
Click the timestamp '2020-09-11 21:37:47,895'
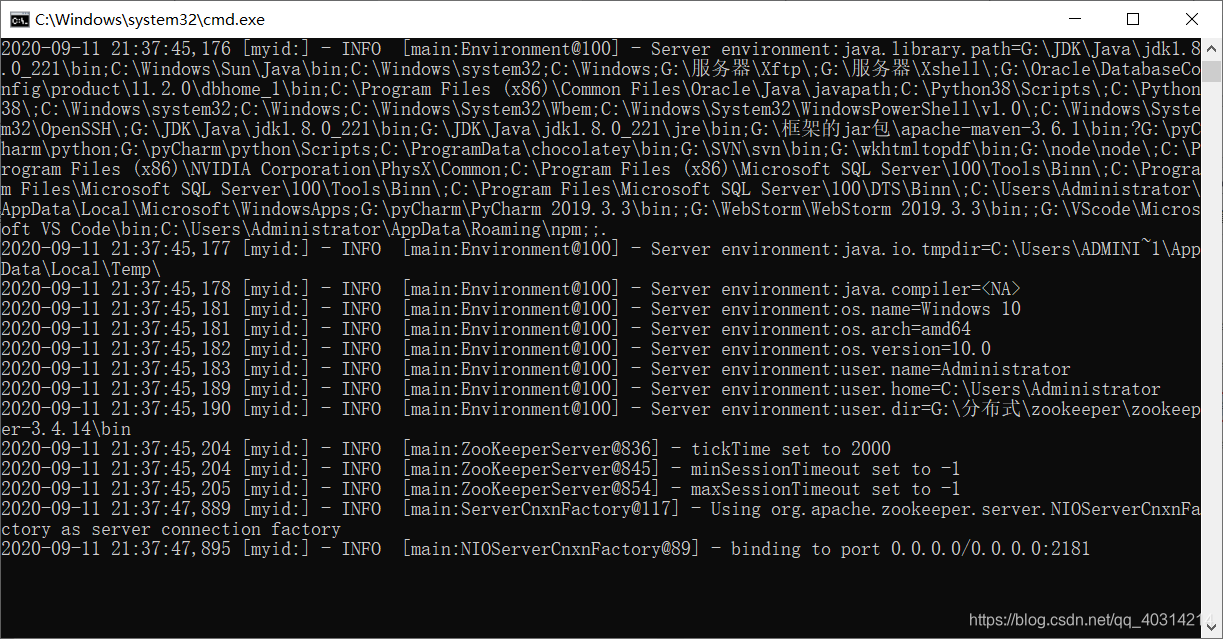(x=115, y=549)
